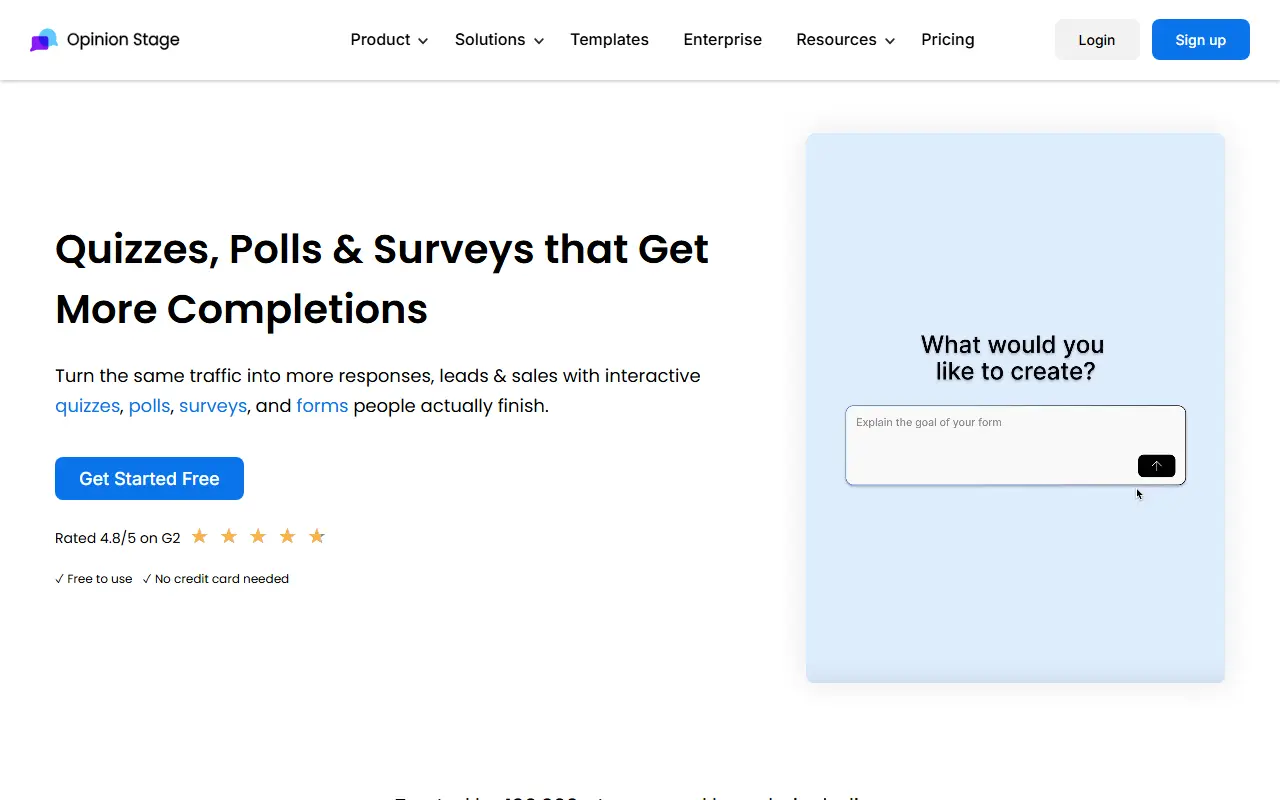
Task: Follow the polls link
Action: tap(150, 406)
